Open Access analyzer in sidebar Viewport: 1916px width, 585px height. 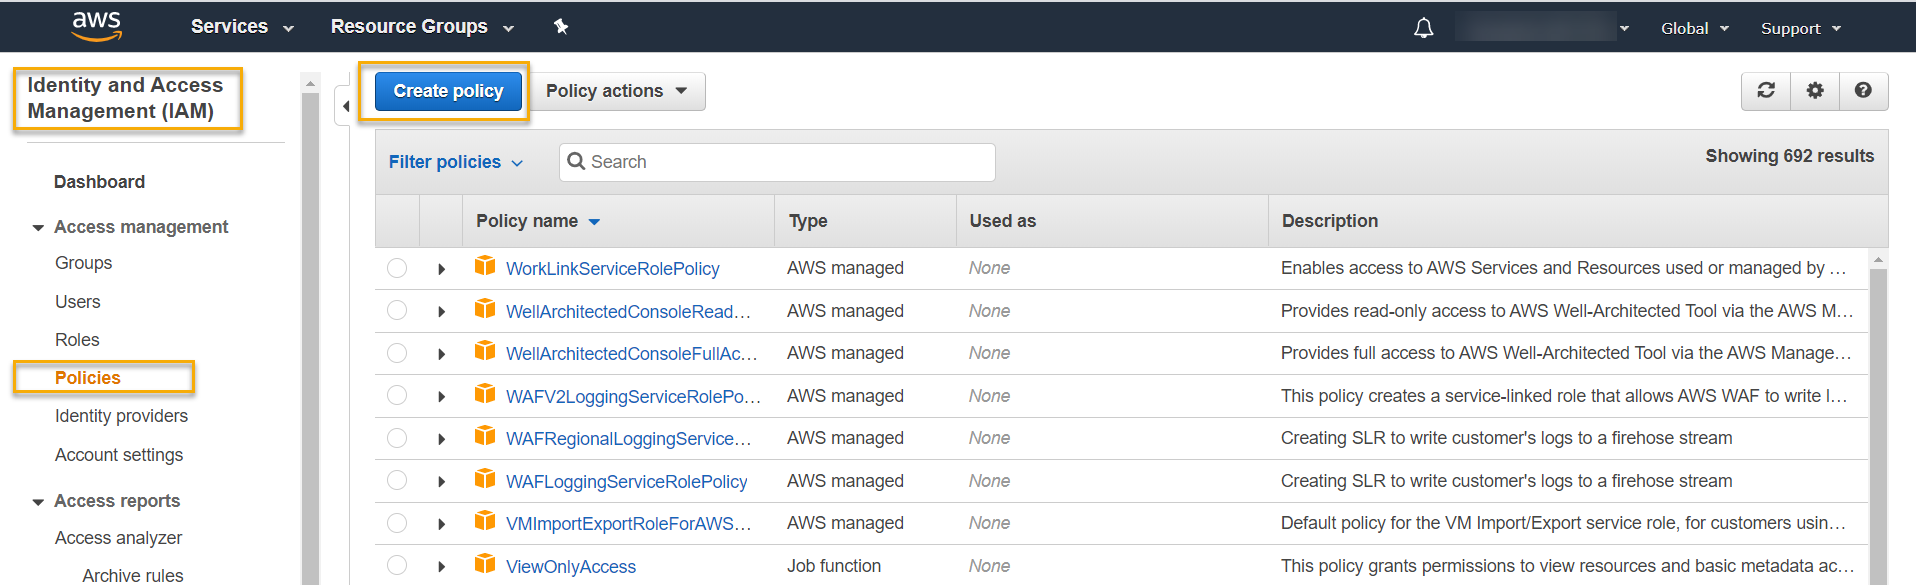tap(118, 538)
